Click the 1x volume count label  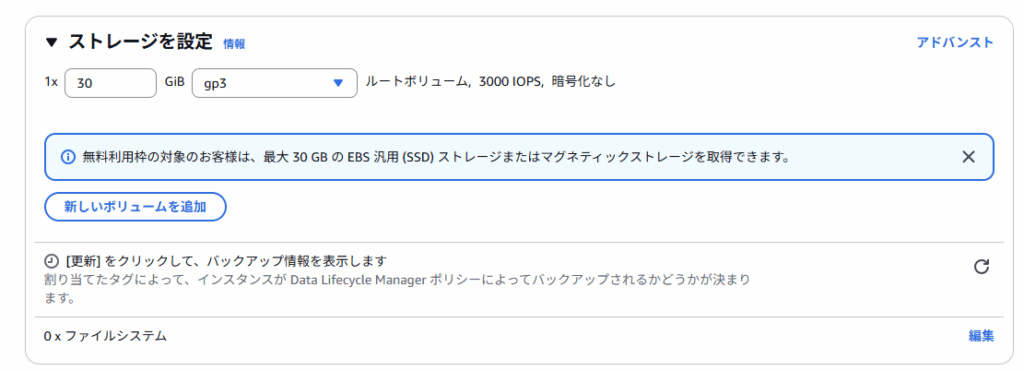tap(51, 82)
